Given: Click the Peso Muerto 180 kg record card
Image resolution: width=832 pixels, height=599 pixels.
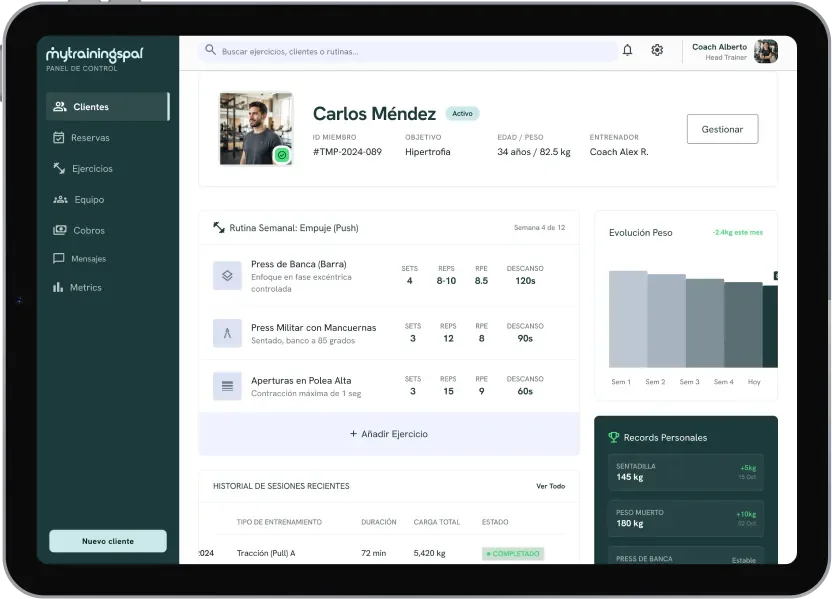Looking at the screenshot, I should point(686,518).
